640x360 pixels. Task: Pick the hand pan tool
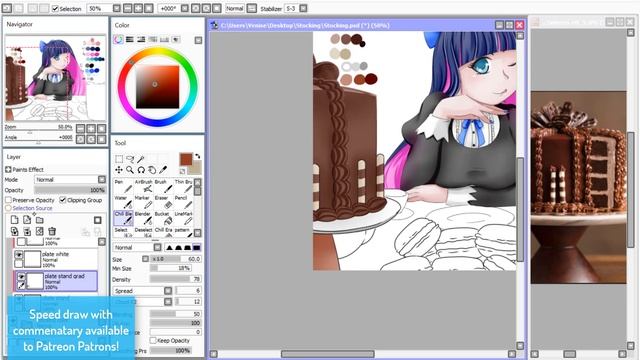152,170
